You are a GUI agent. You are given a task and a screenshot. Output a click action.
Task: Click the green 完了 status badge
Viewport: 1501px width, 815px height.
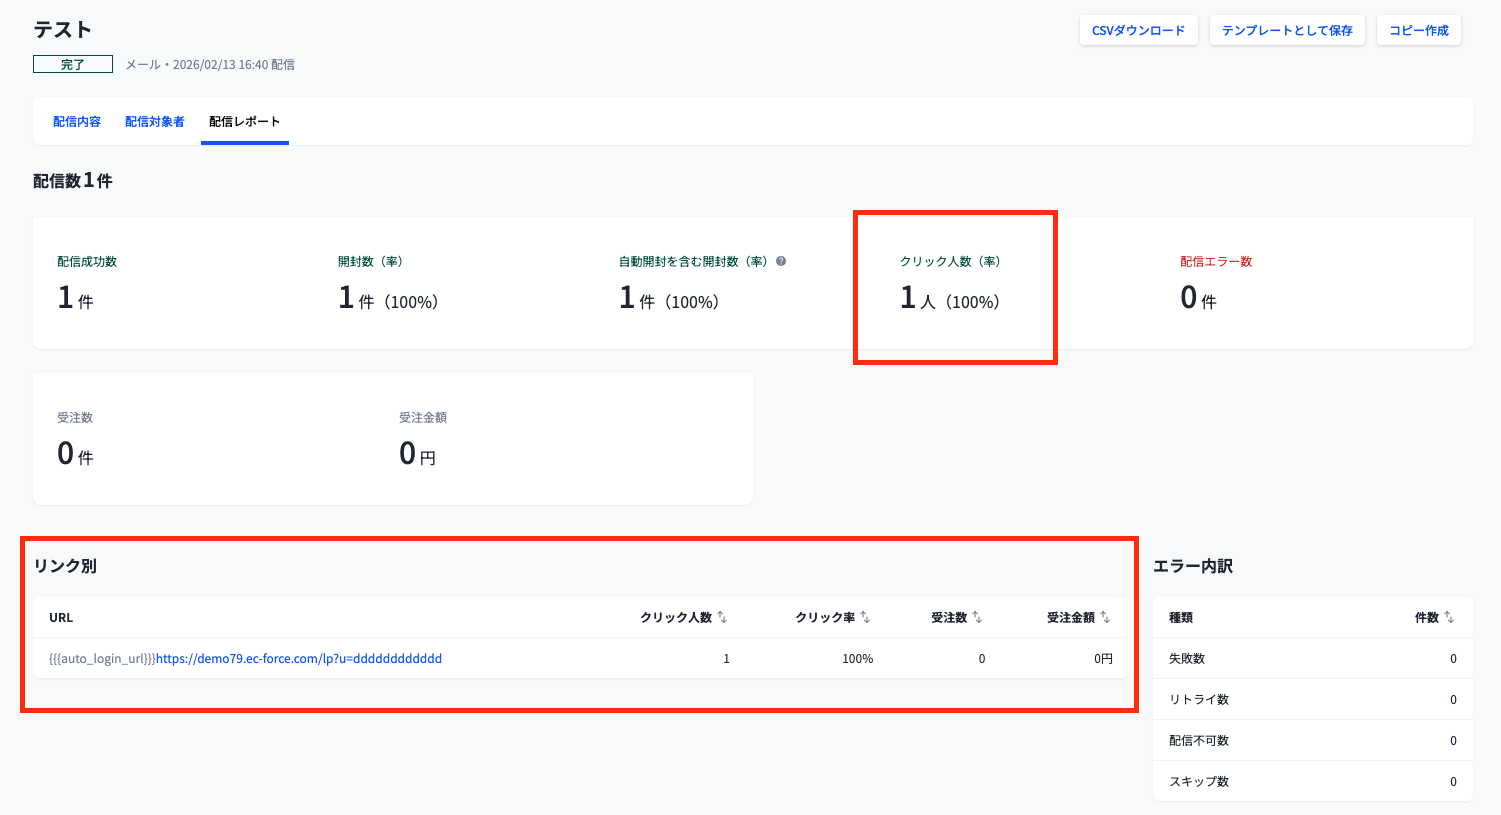tap(73, 64)
